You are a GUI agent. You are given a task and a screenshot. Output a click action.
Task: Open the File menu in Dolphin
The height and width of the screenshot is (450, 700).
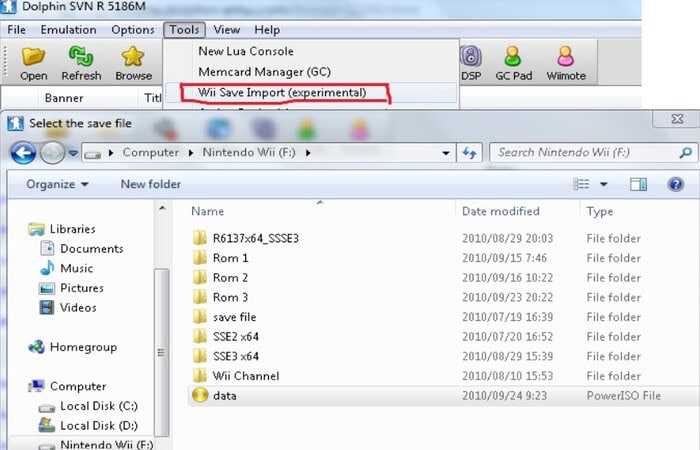pos(17,30)
